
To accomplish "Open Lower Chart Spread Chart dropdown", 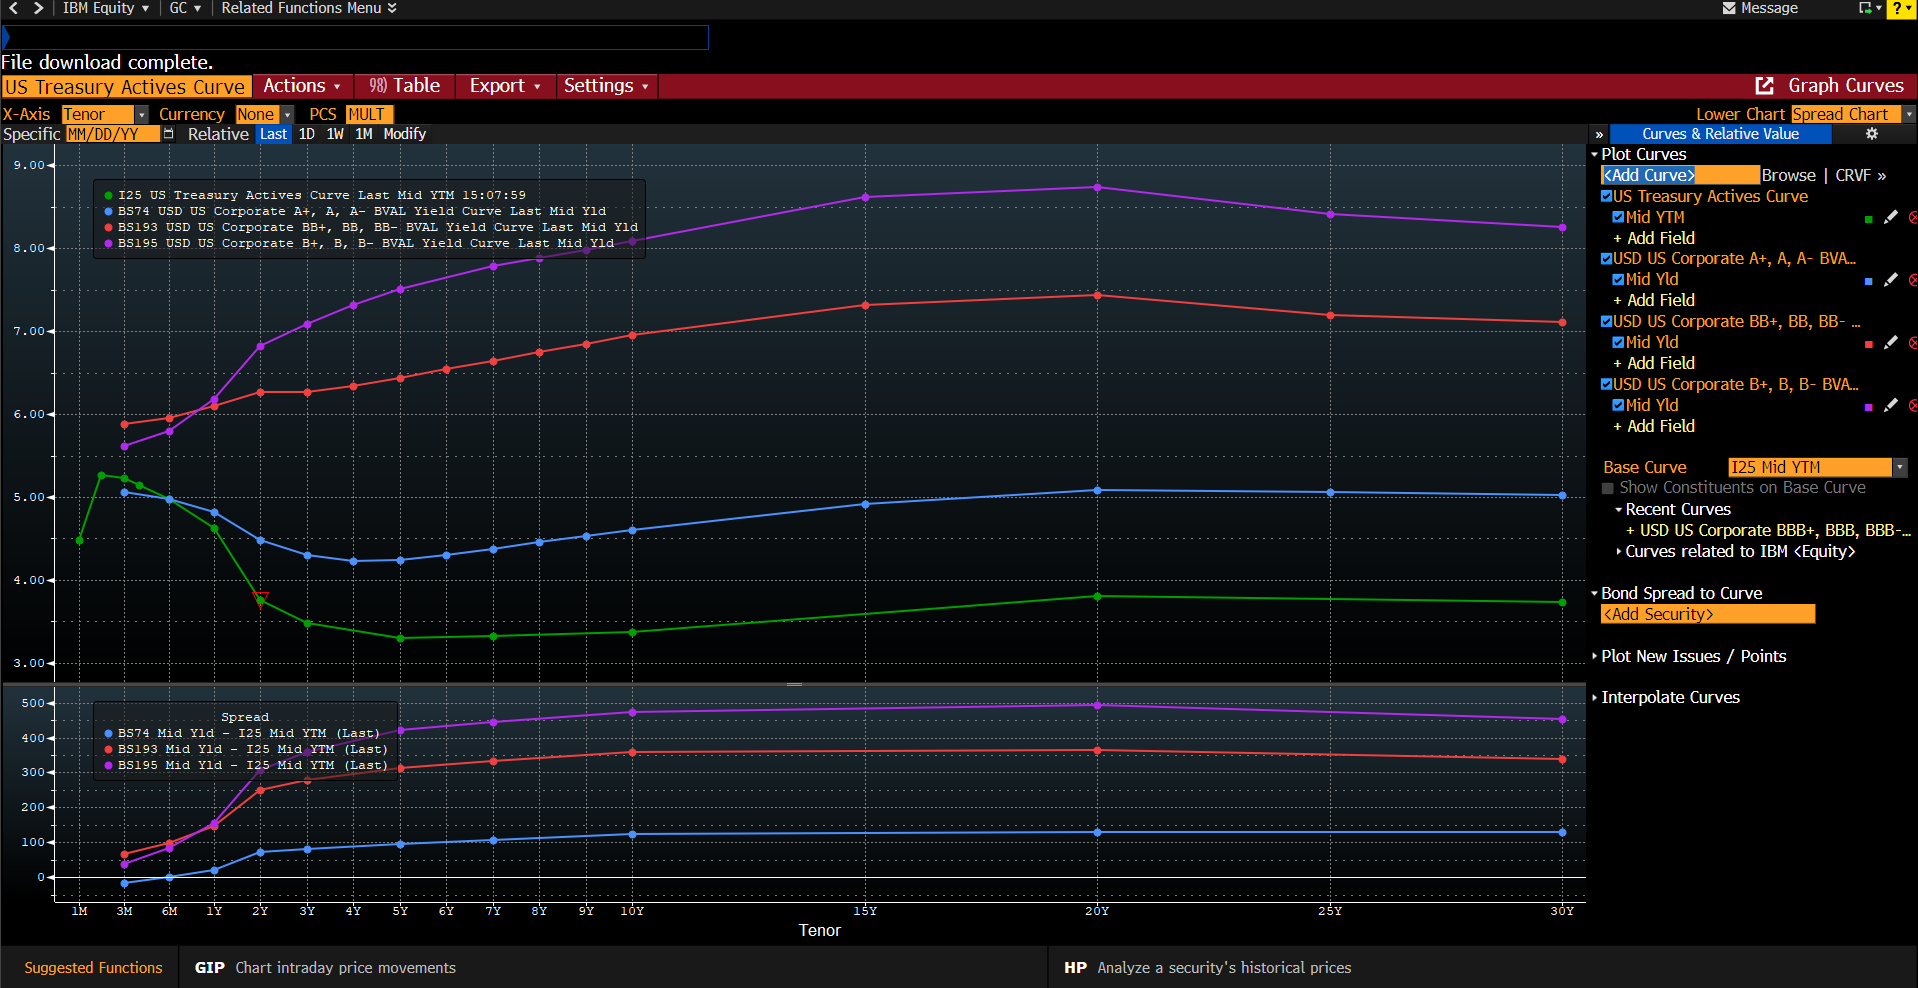I will tap(1908, 115).
